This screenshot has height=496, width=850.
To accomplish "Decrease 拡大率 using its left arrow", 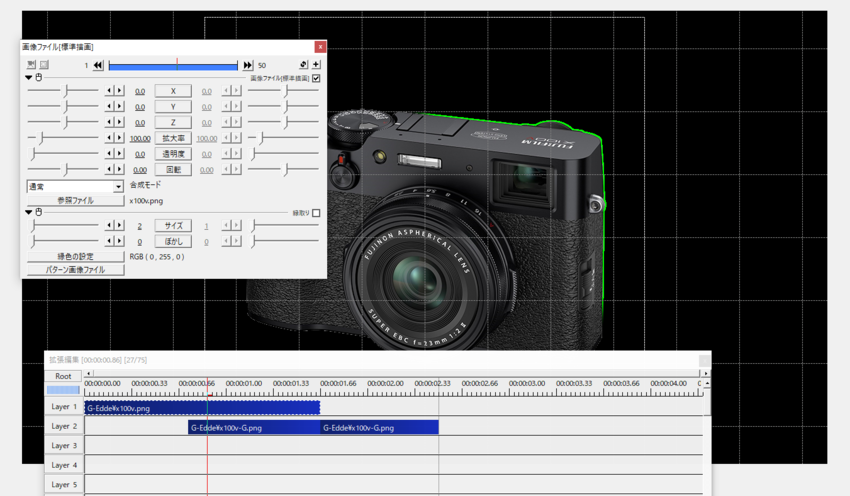I will [x=110, y=138].
